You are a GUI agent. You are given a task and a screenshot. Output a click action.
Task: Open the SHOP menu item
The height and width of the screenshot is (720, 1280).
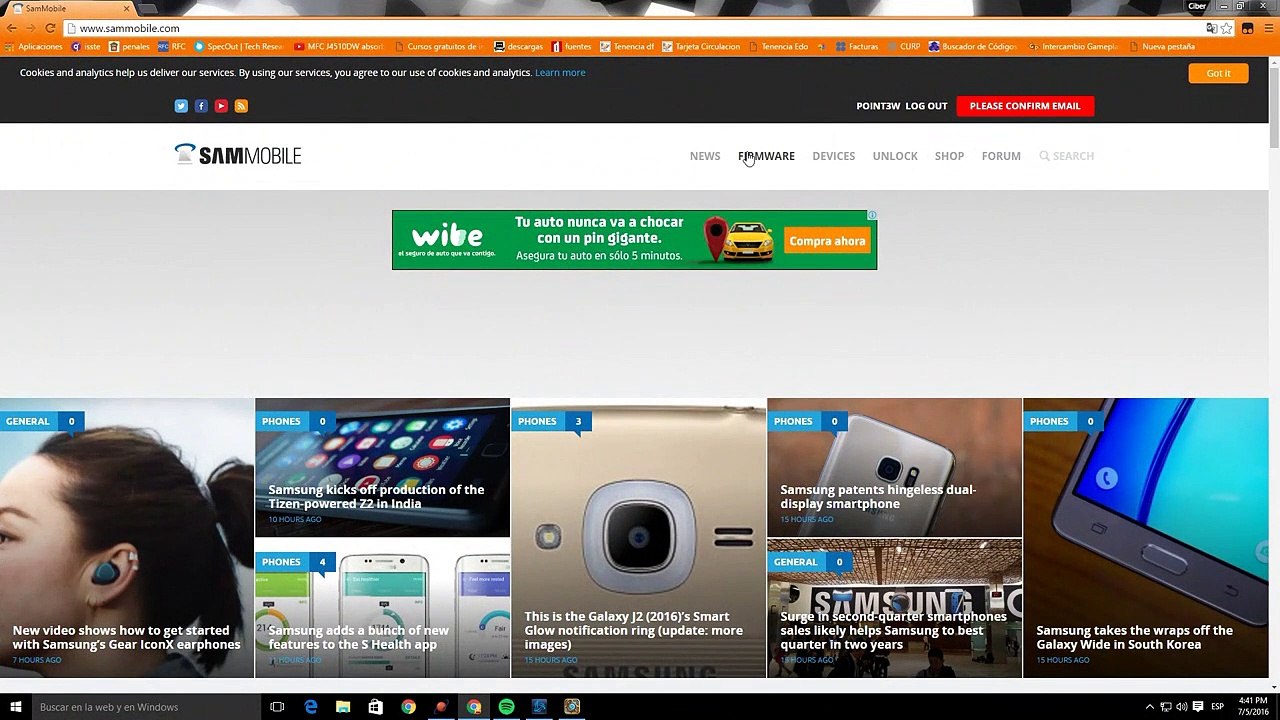coord(949,156)
